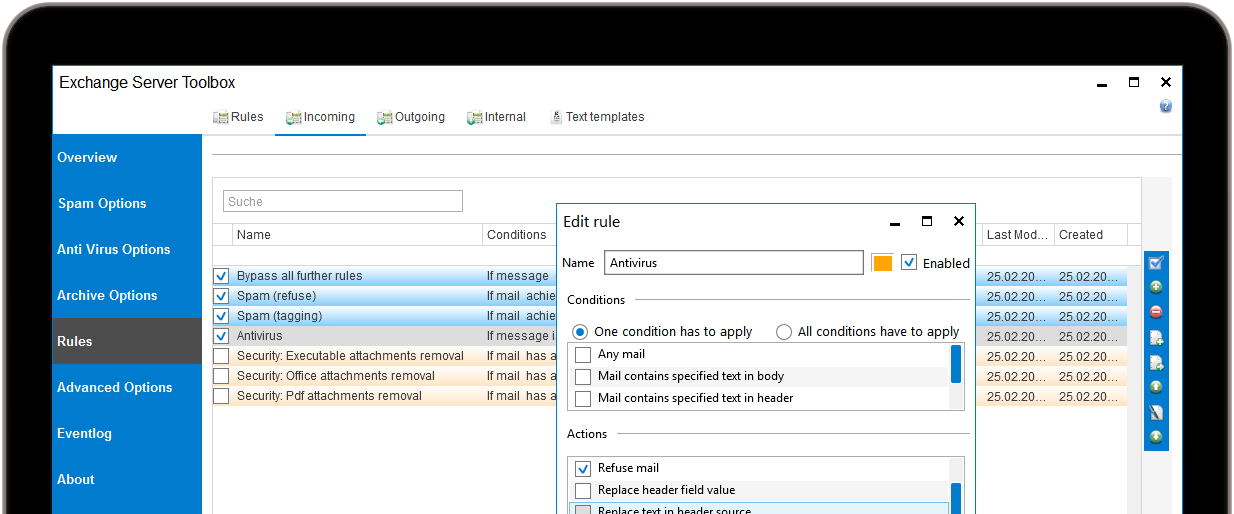Select "Security: Pdf attachments removal" rule name

[329, 396]
